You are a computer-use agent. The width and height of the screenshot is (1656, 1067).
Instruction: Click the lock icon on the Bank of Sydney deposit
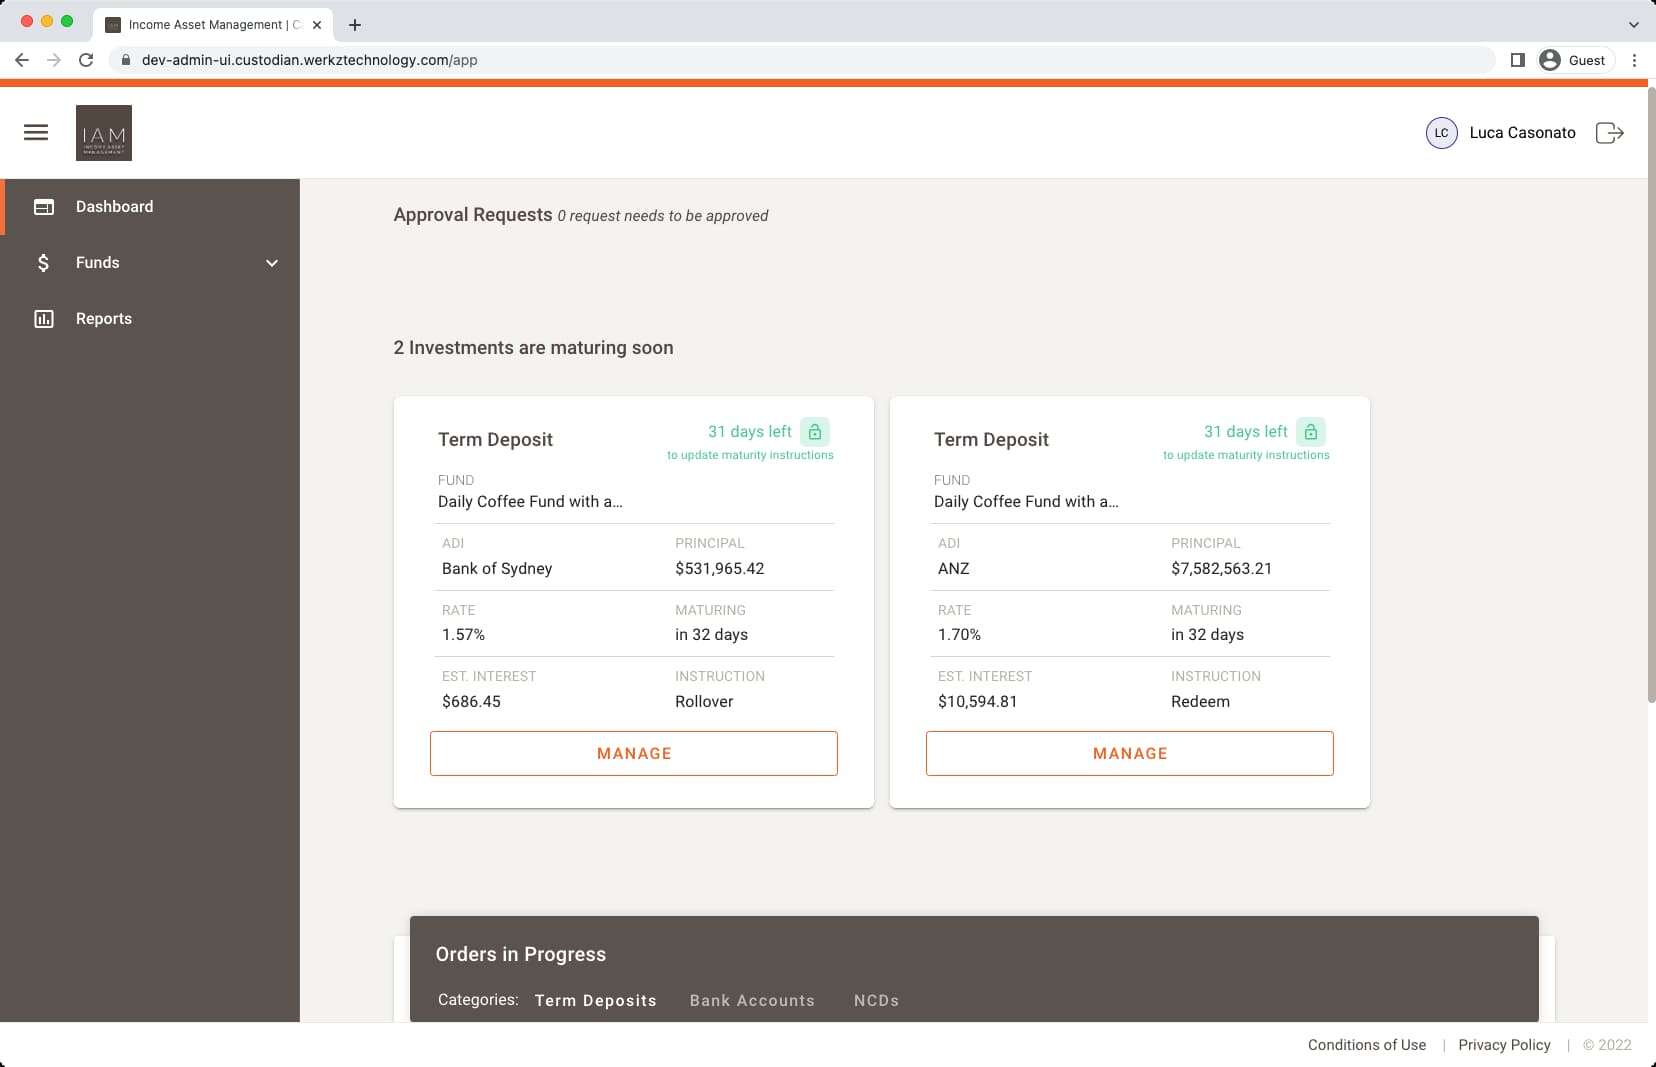coord(815,432)
